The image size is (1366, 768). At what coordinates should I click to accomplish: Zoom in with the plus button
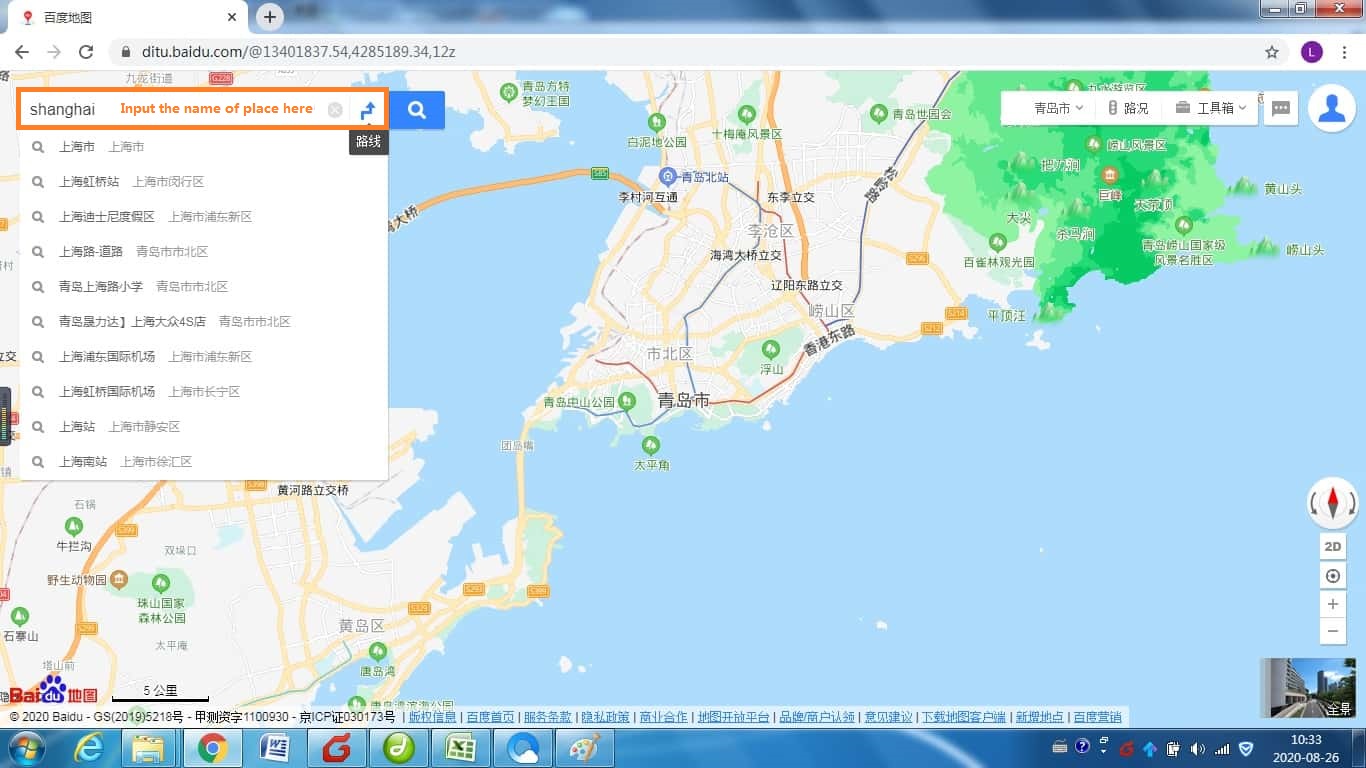pos(1332,605)
